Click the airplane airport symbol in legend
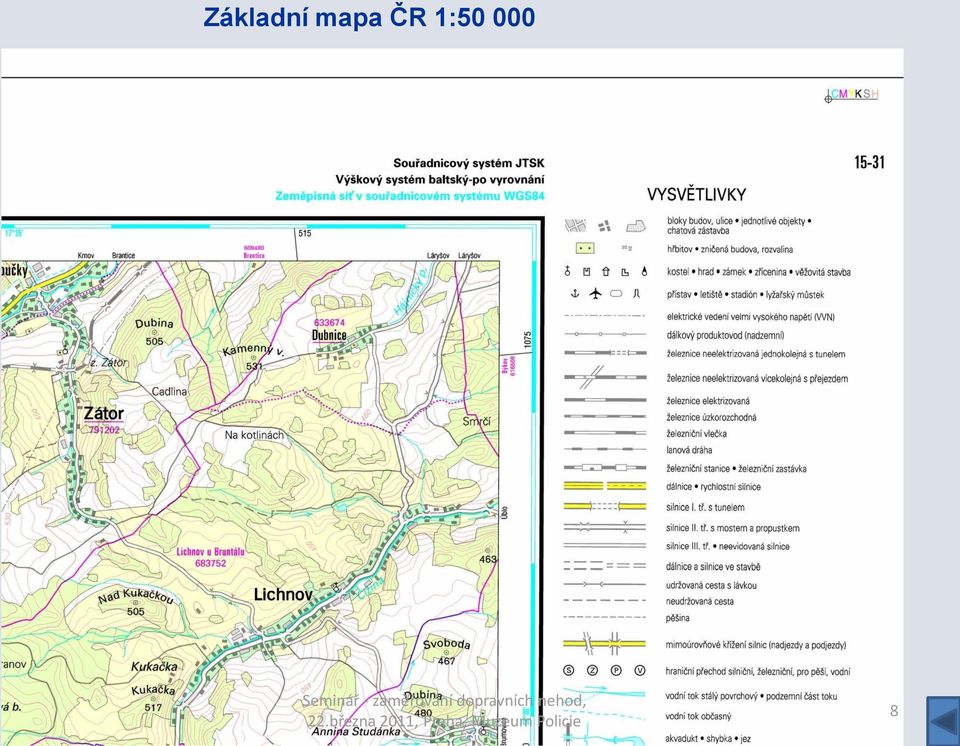Viewport: 960px width, 746px height. [x=595, y=294]
